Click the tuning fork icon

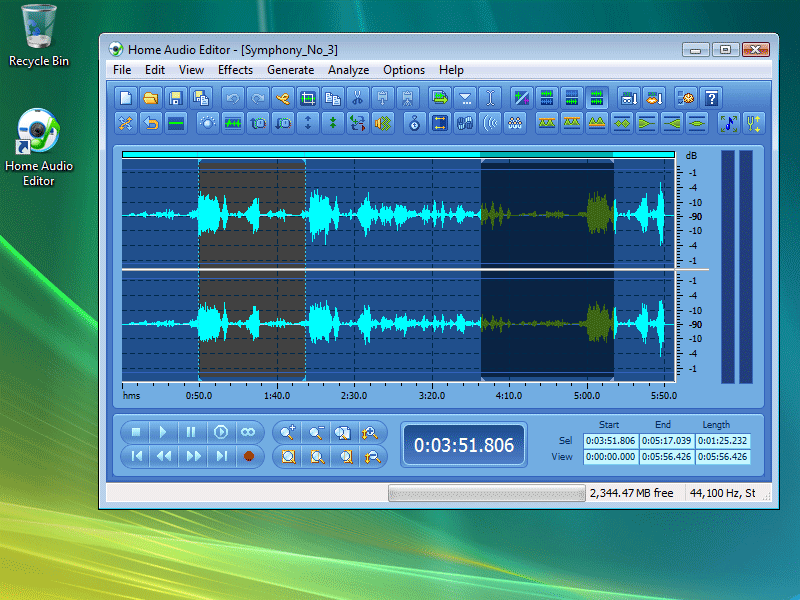click(754, 123)
